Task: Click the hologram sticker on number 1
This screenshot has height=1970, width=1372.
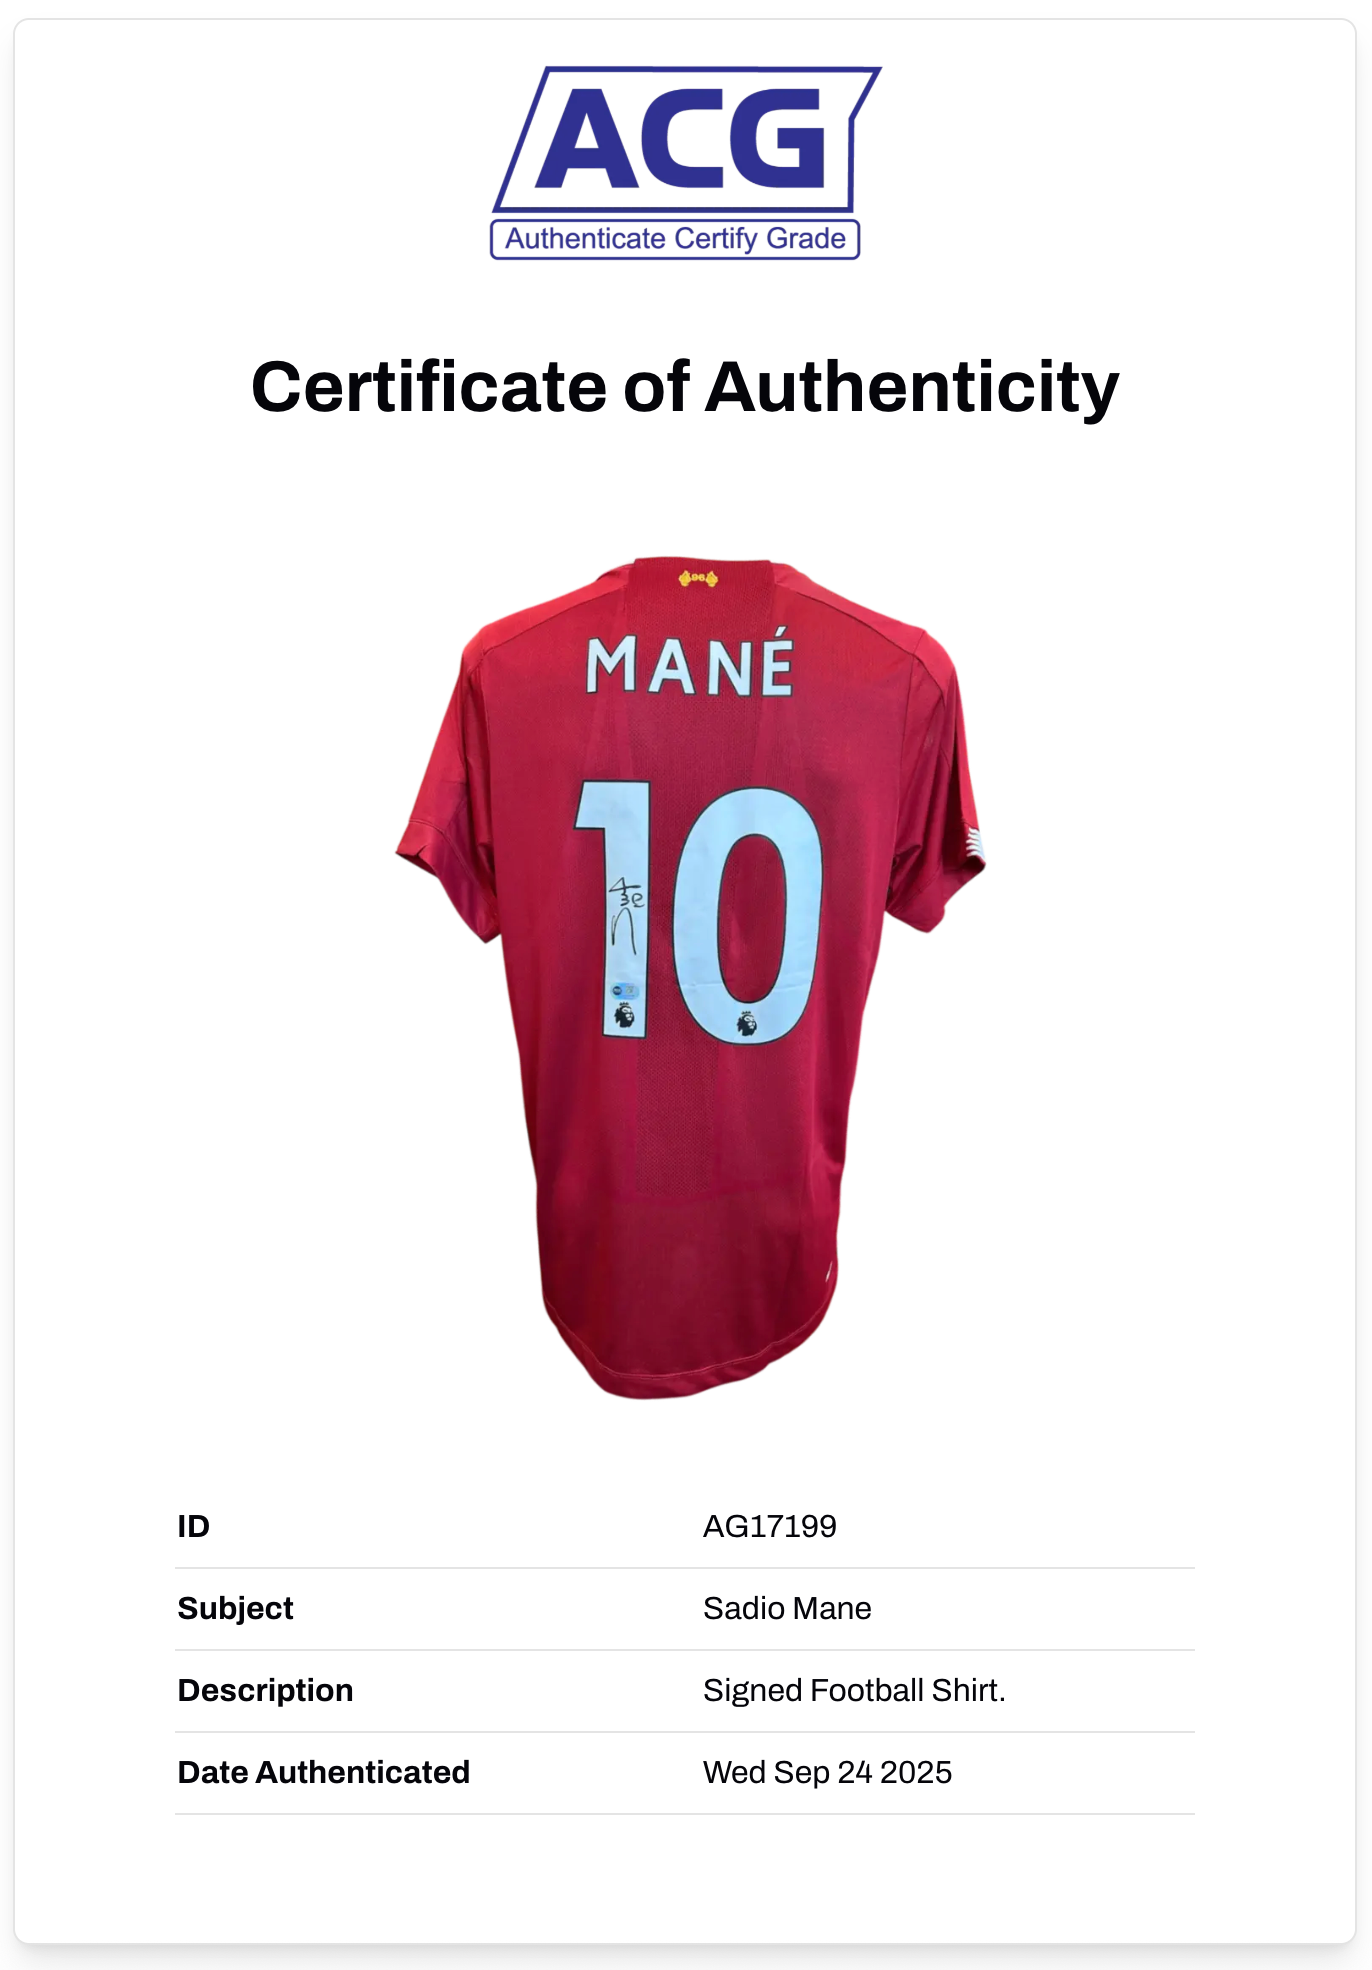Action: pos(625,991)
